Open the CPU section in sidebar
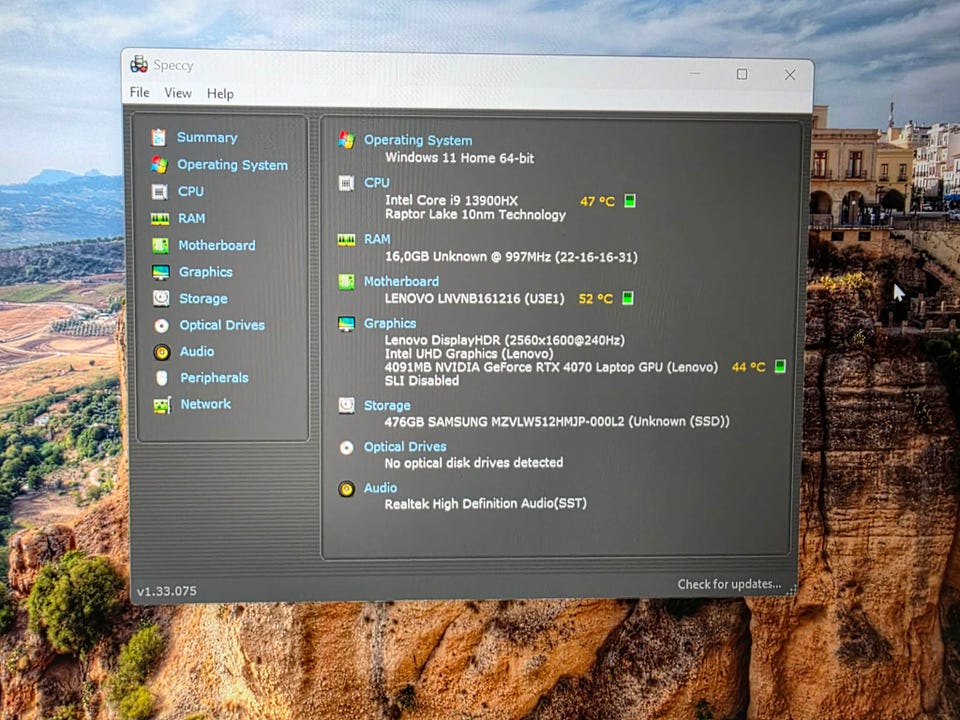 pyautogui.click(x=191, y=191)
